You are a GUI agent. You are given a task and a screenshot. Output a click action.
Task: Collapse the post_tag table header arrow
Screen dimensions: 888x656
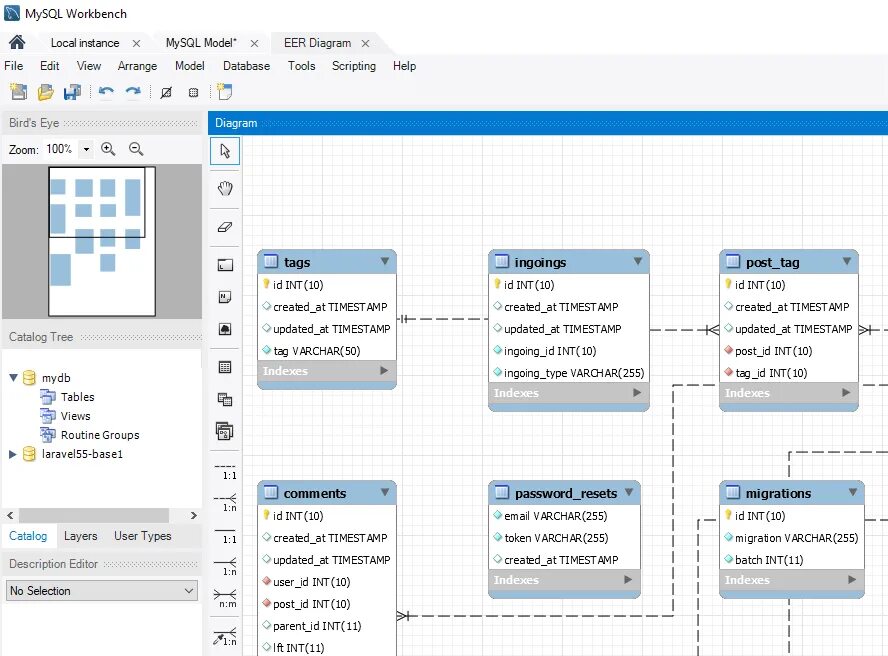coord(847,261)
